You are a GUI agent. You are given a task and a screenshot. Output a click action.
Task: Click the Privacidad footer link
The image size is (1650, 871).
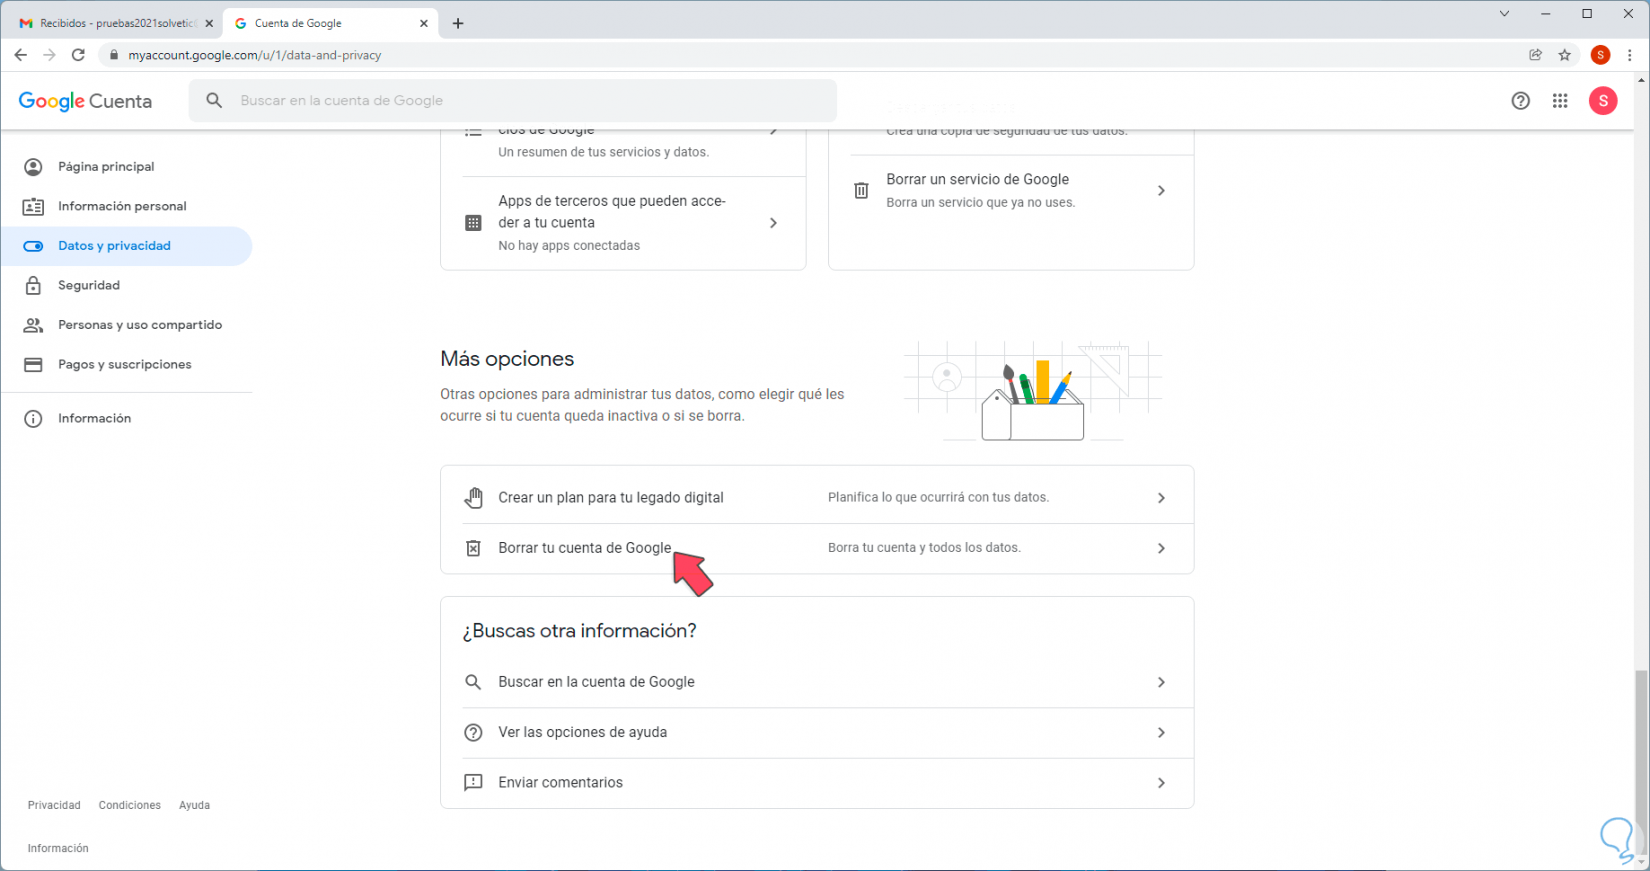(54, 805)
